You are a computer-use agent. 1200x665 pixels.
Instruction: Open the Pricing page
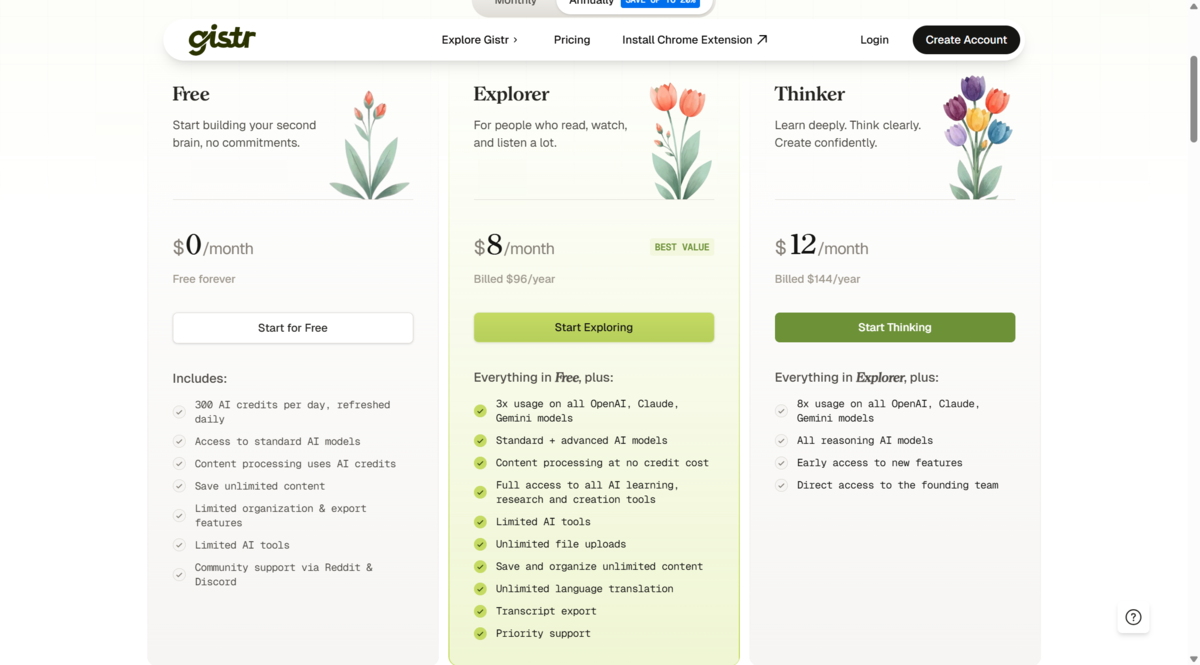572,40
